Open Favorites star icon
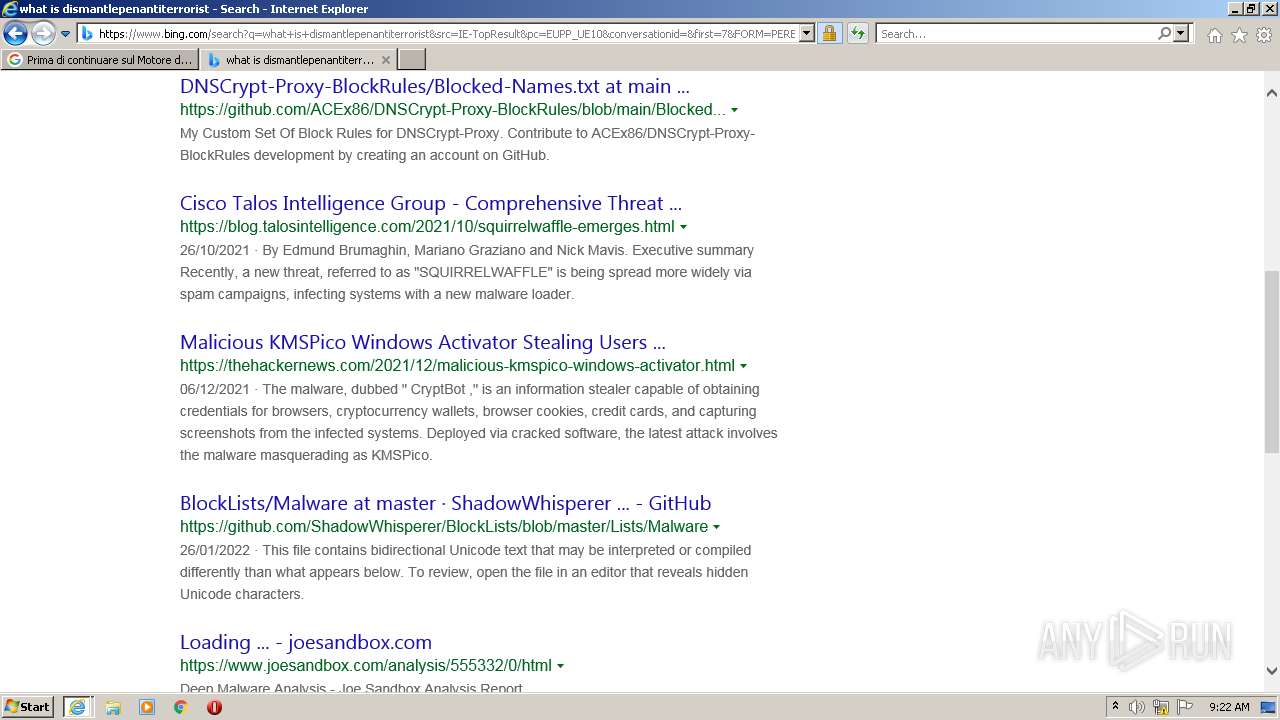 (1239, 35)
